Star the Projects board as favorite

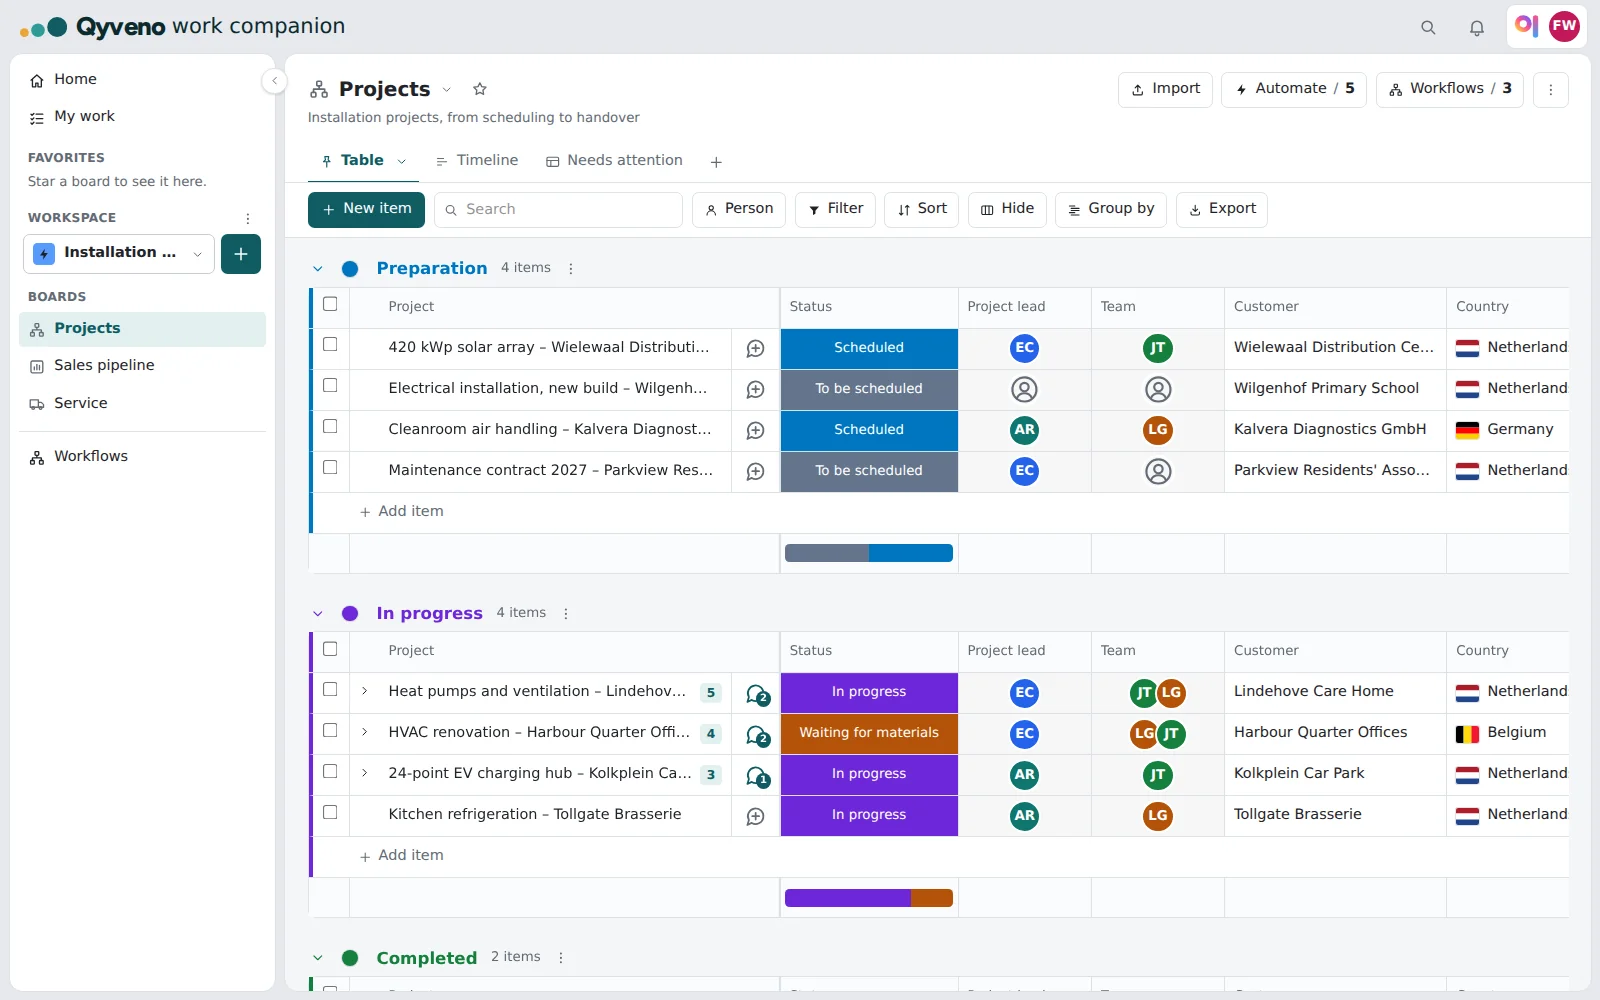click(480, 89)
